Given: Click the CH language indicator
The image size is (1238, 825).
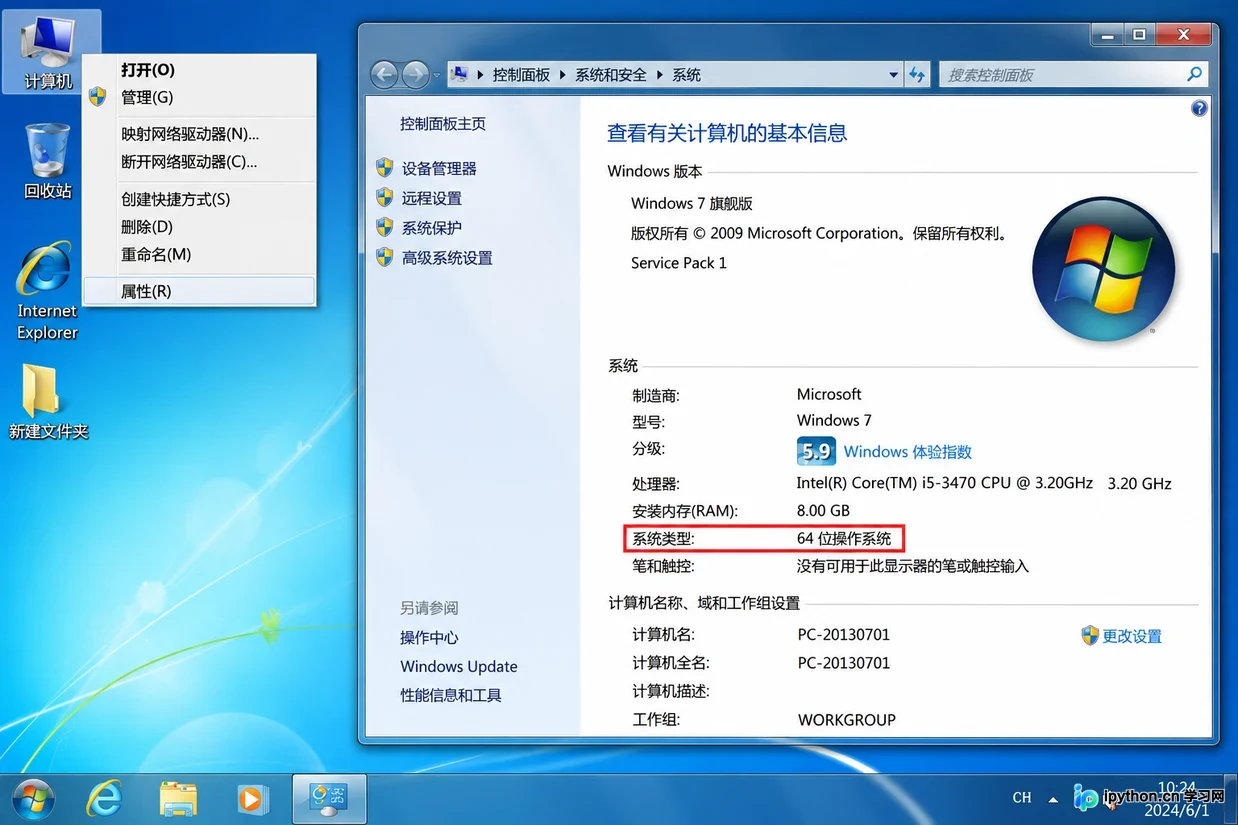Looking at the screenshot, I should (x=1021, y=798).
